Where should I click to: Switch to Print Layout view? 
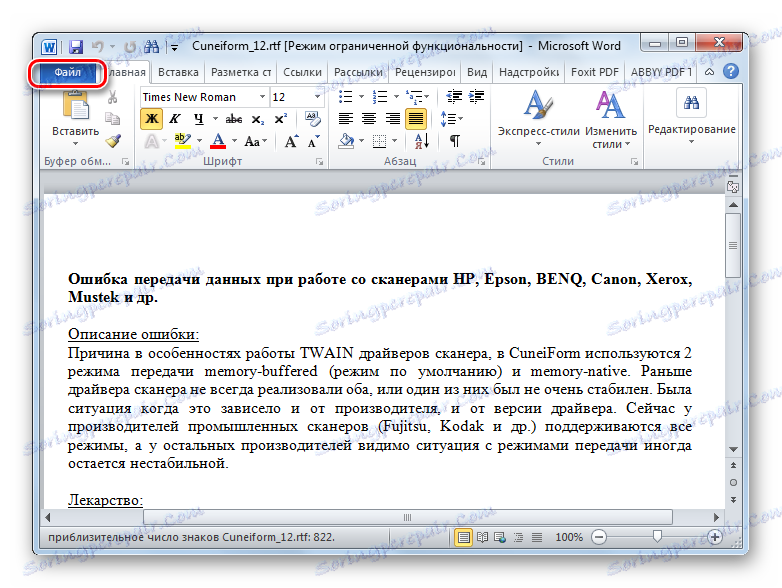(463, 537)
